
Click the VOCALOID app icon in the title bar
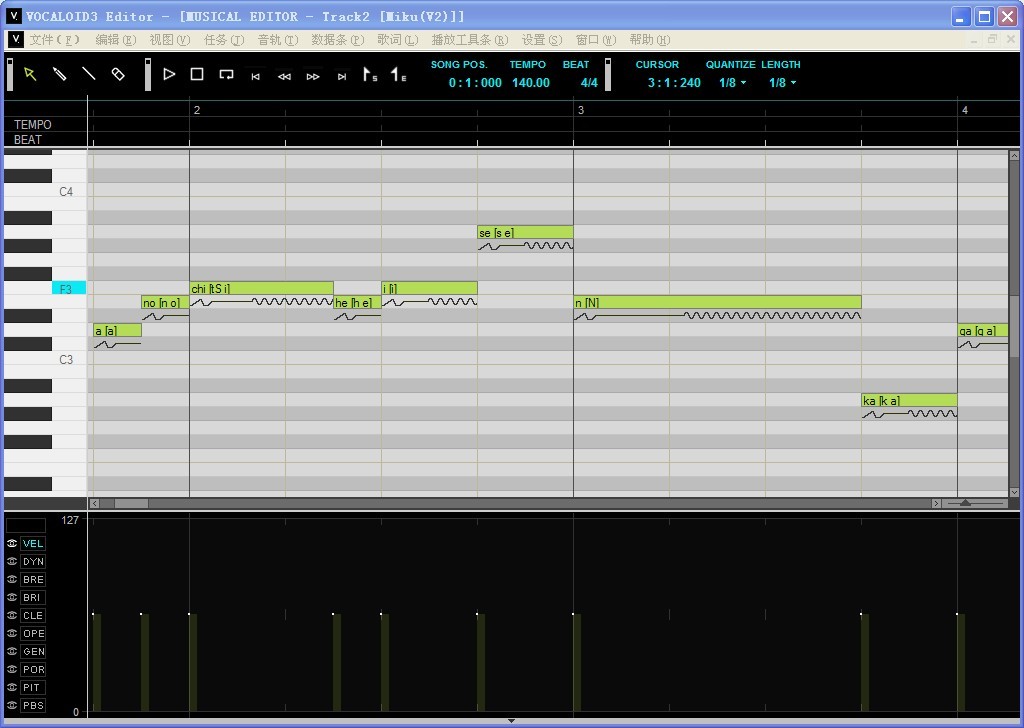[14, 15]
